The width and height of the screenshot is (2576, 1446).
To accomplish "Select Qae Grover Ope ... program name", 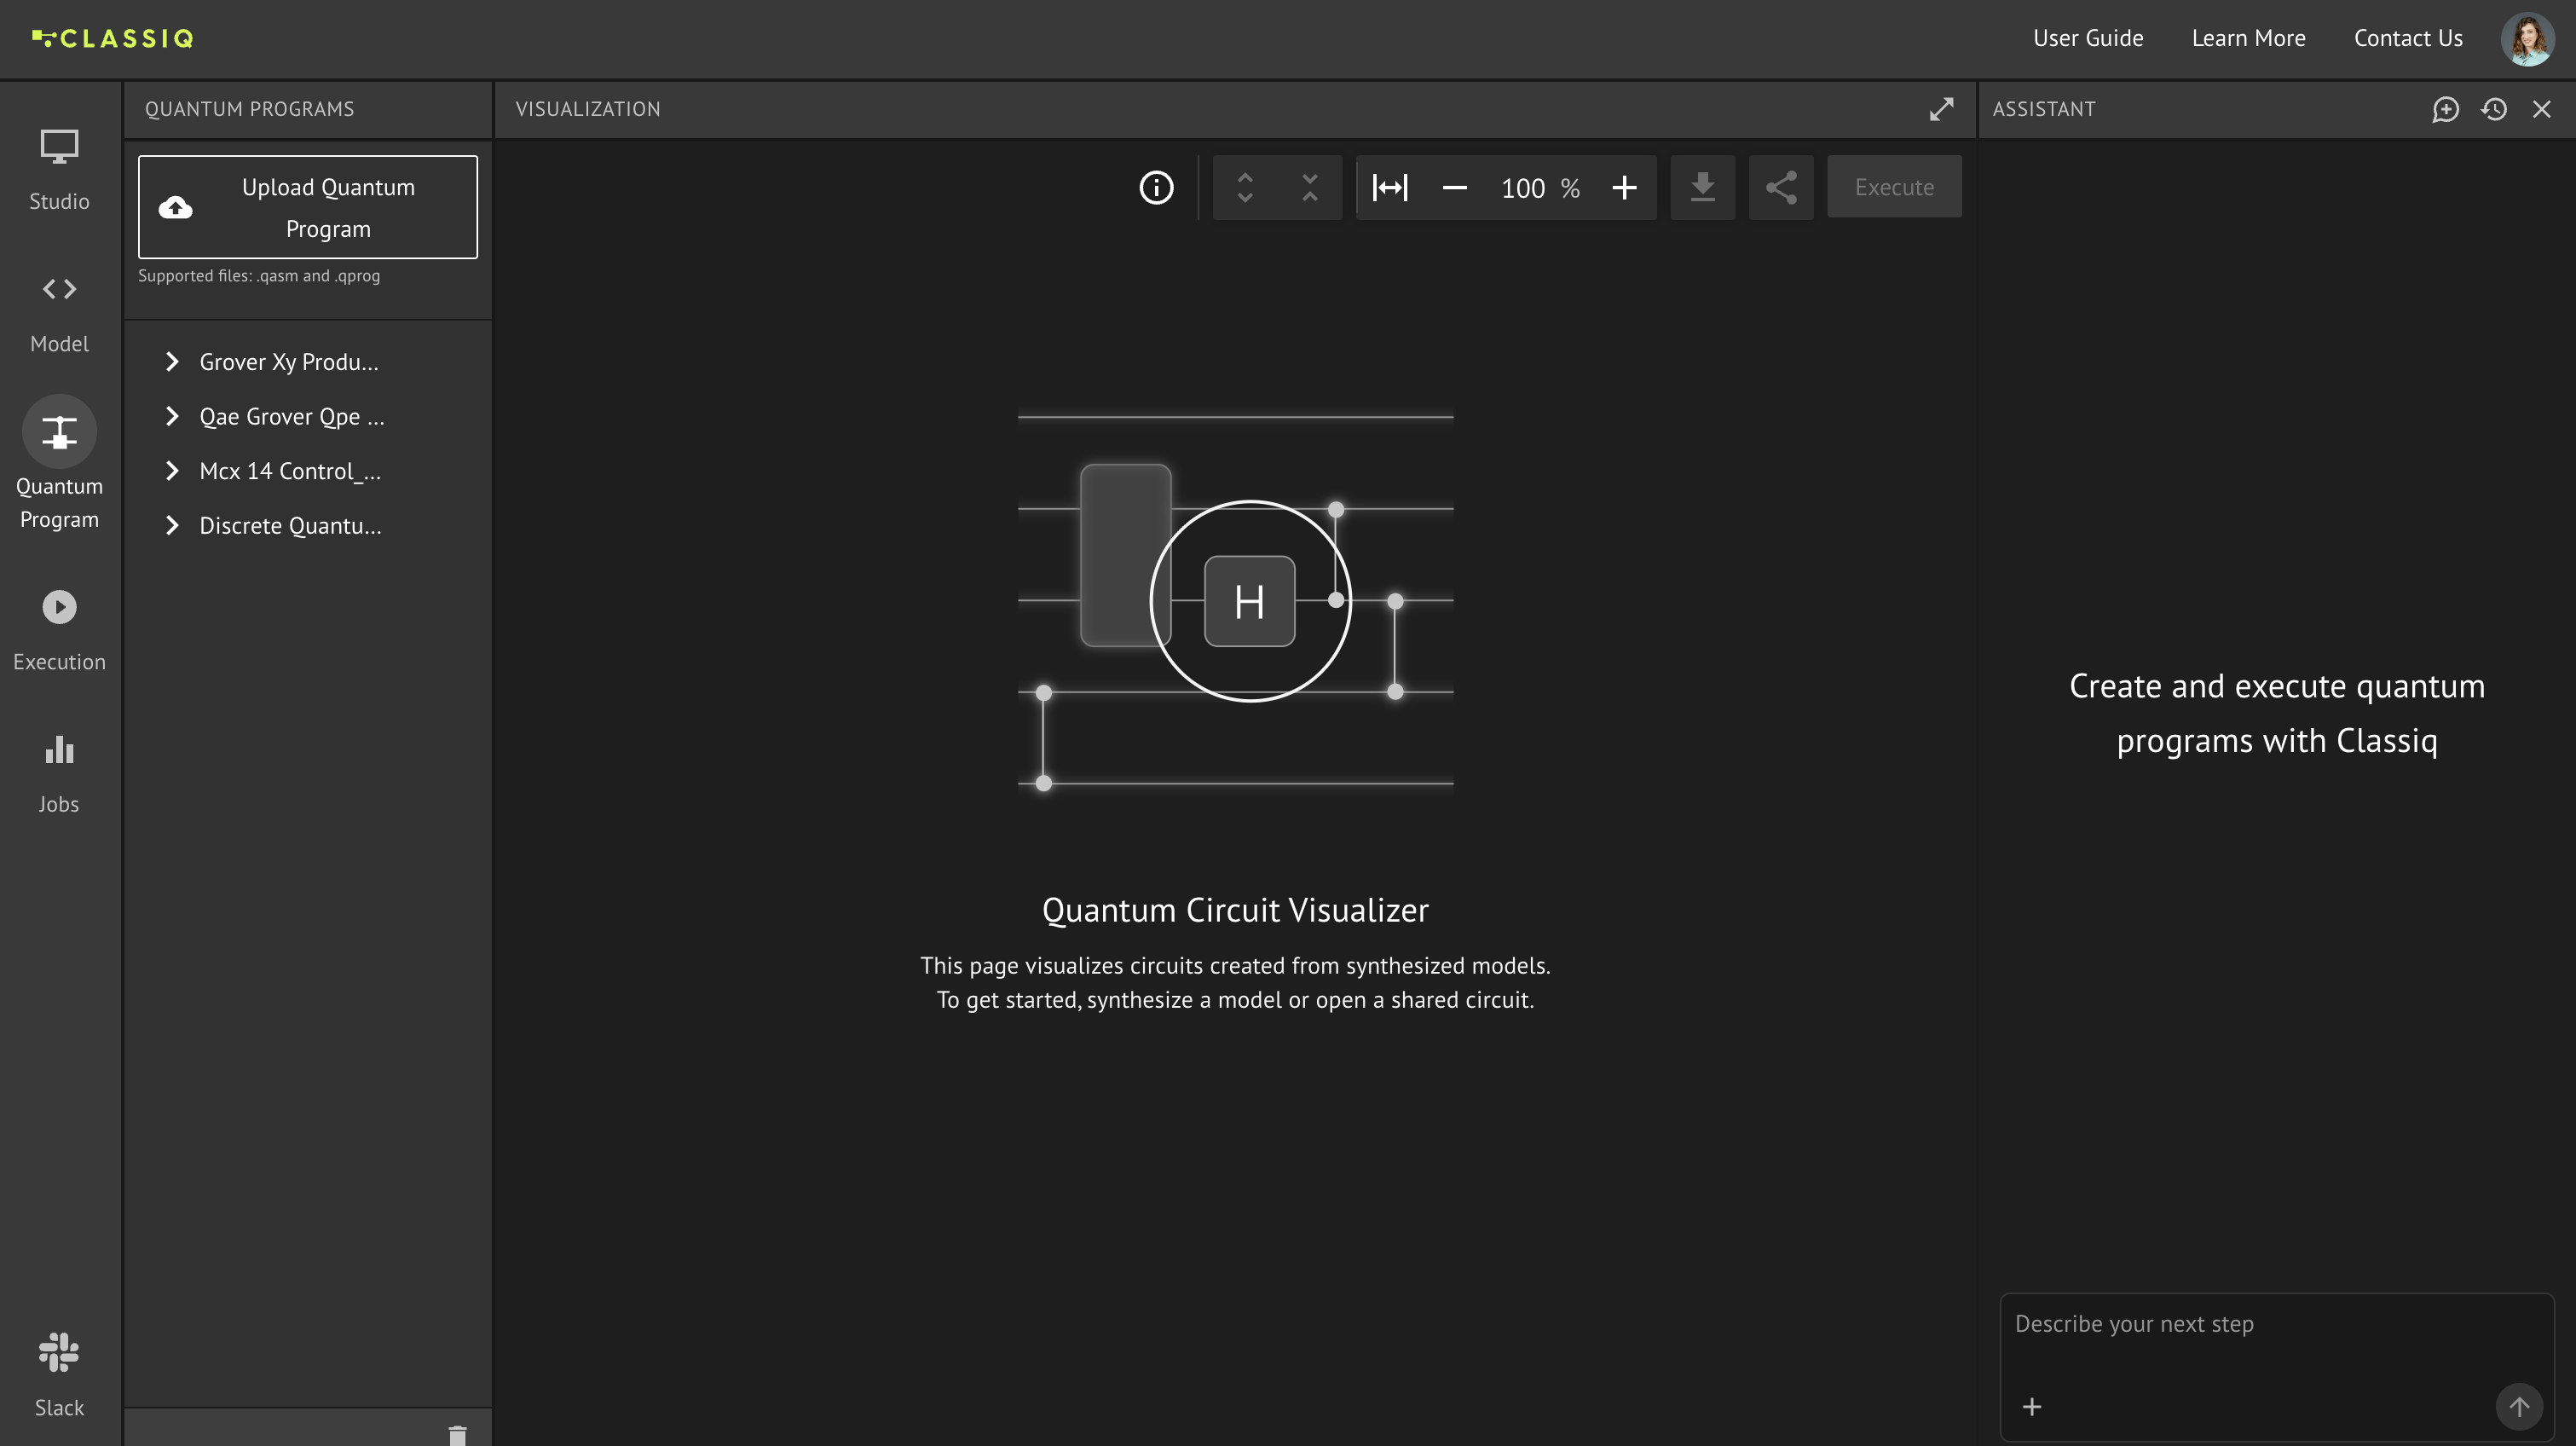I will pos(292,416).
